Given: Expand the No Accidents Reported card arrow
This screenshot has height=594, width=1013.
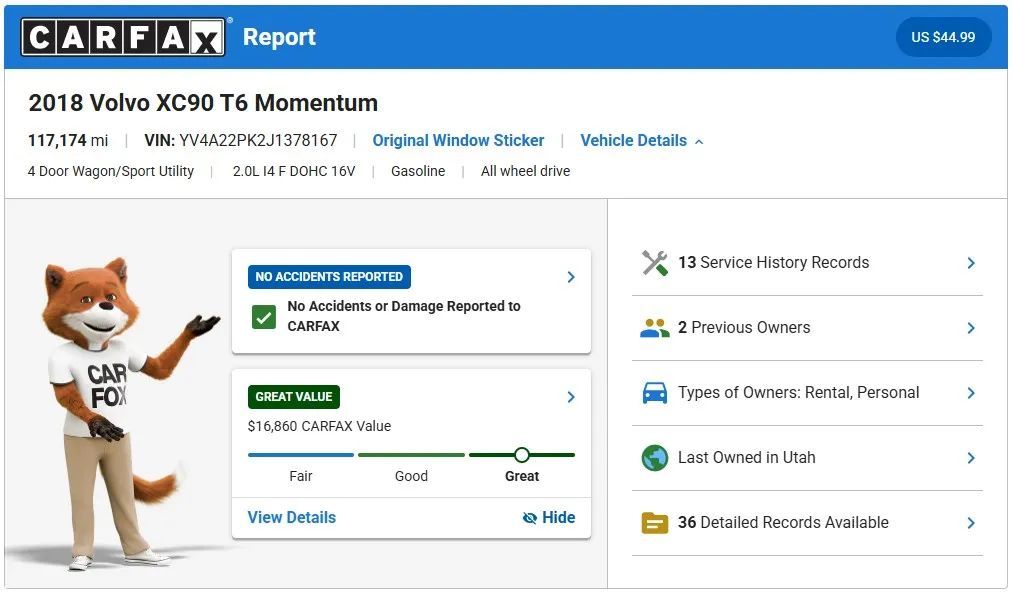Looking at the screenshot, I should coord(571,277).
